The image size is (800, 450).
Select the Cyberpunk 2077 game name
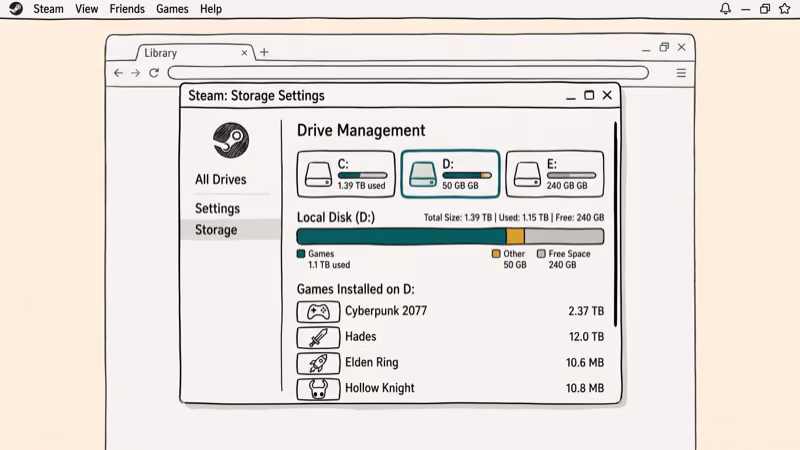click(386, 311)
